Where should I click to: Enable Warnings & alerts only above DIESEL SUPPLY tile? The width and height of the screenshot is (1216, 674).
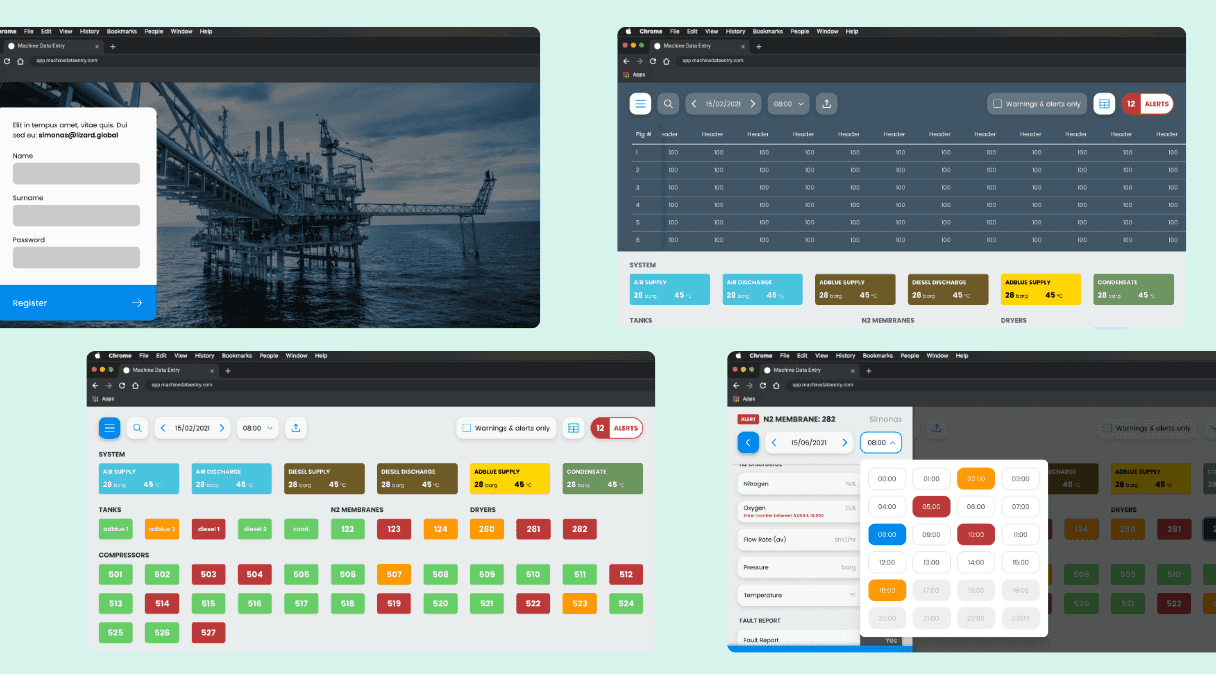click(506, 428)
